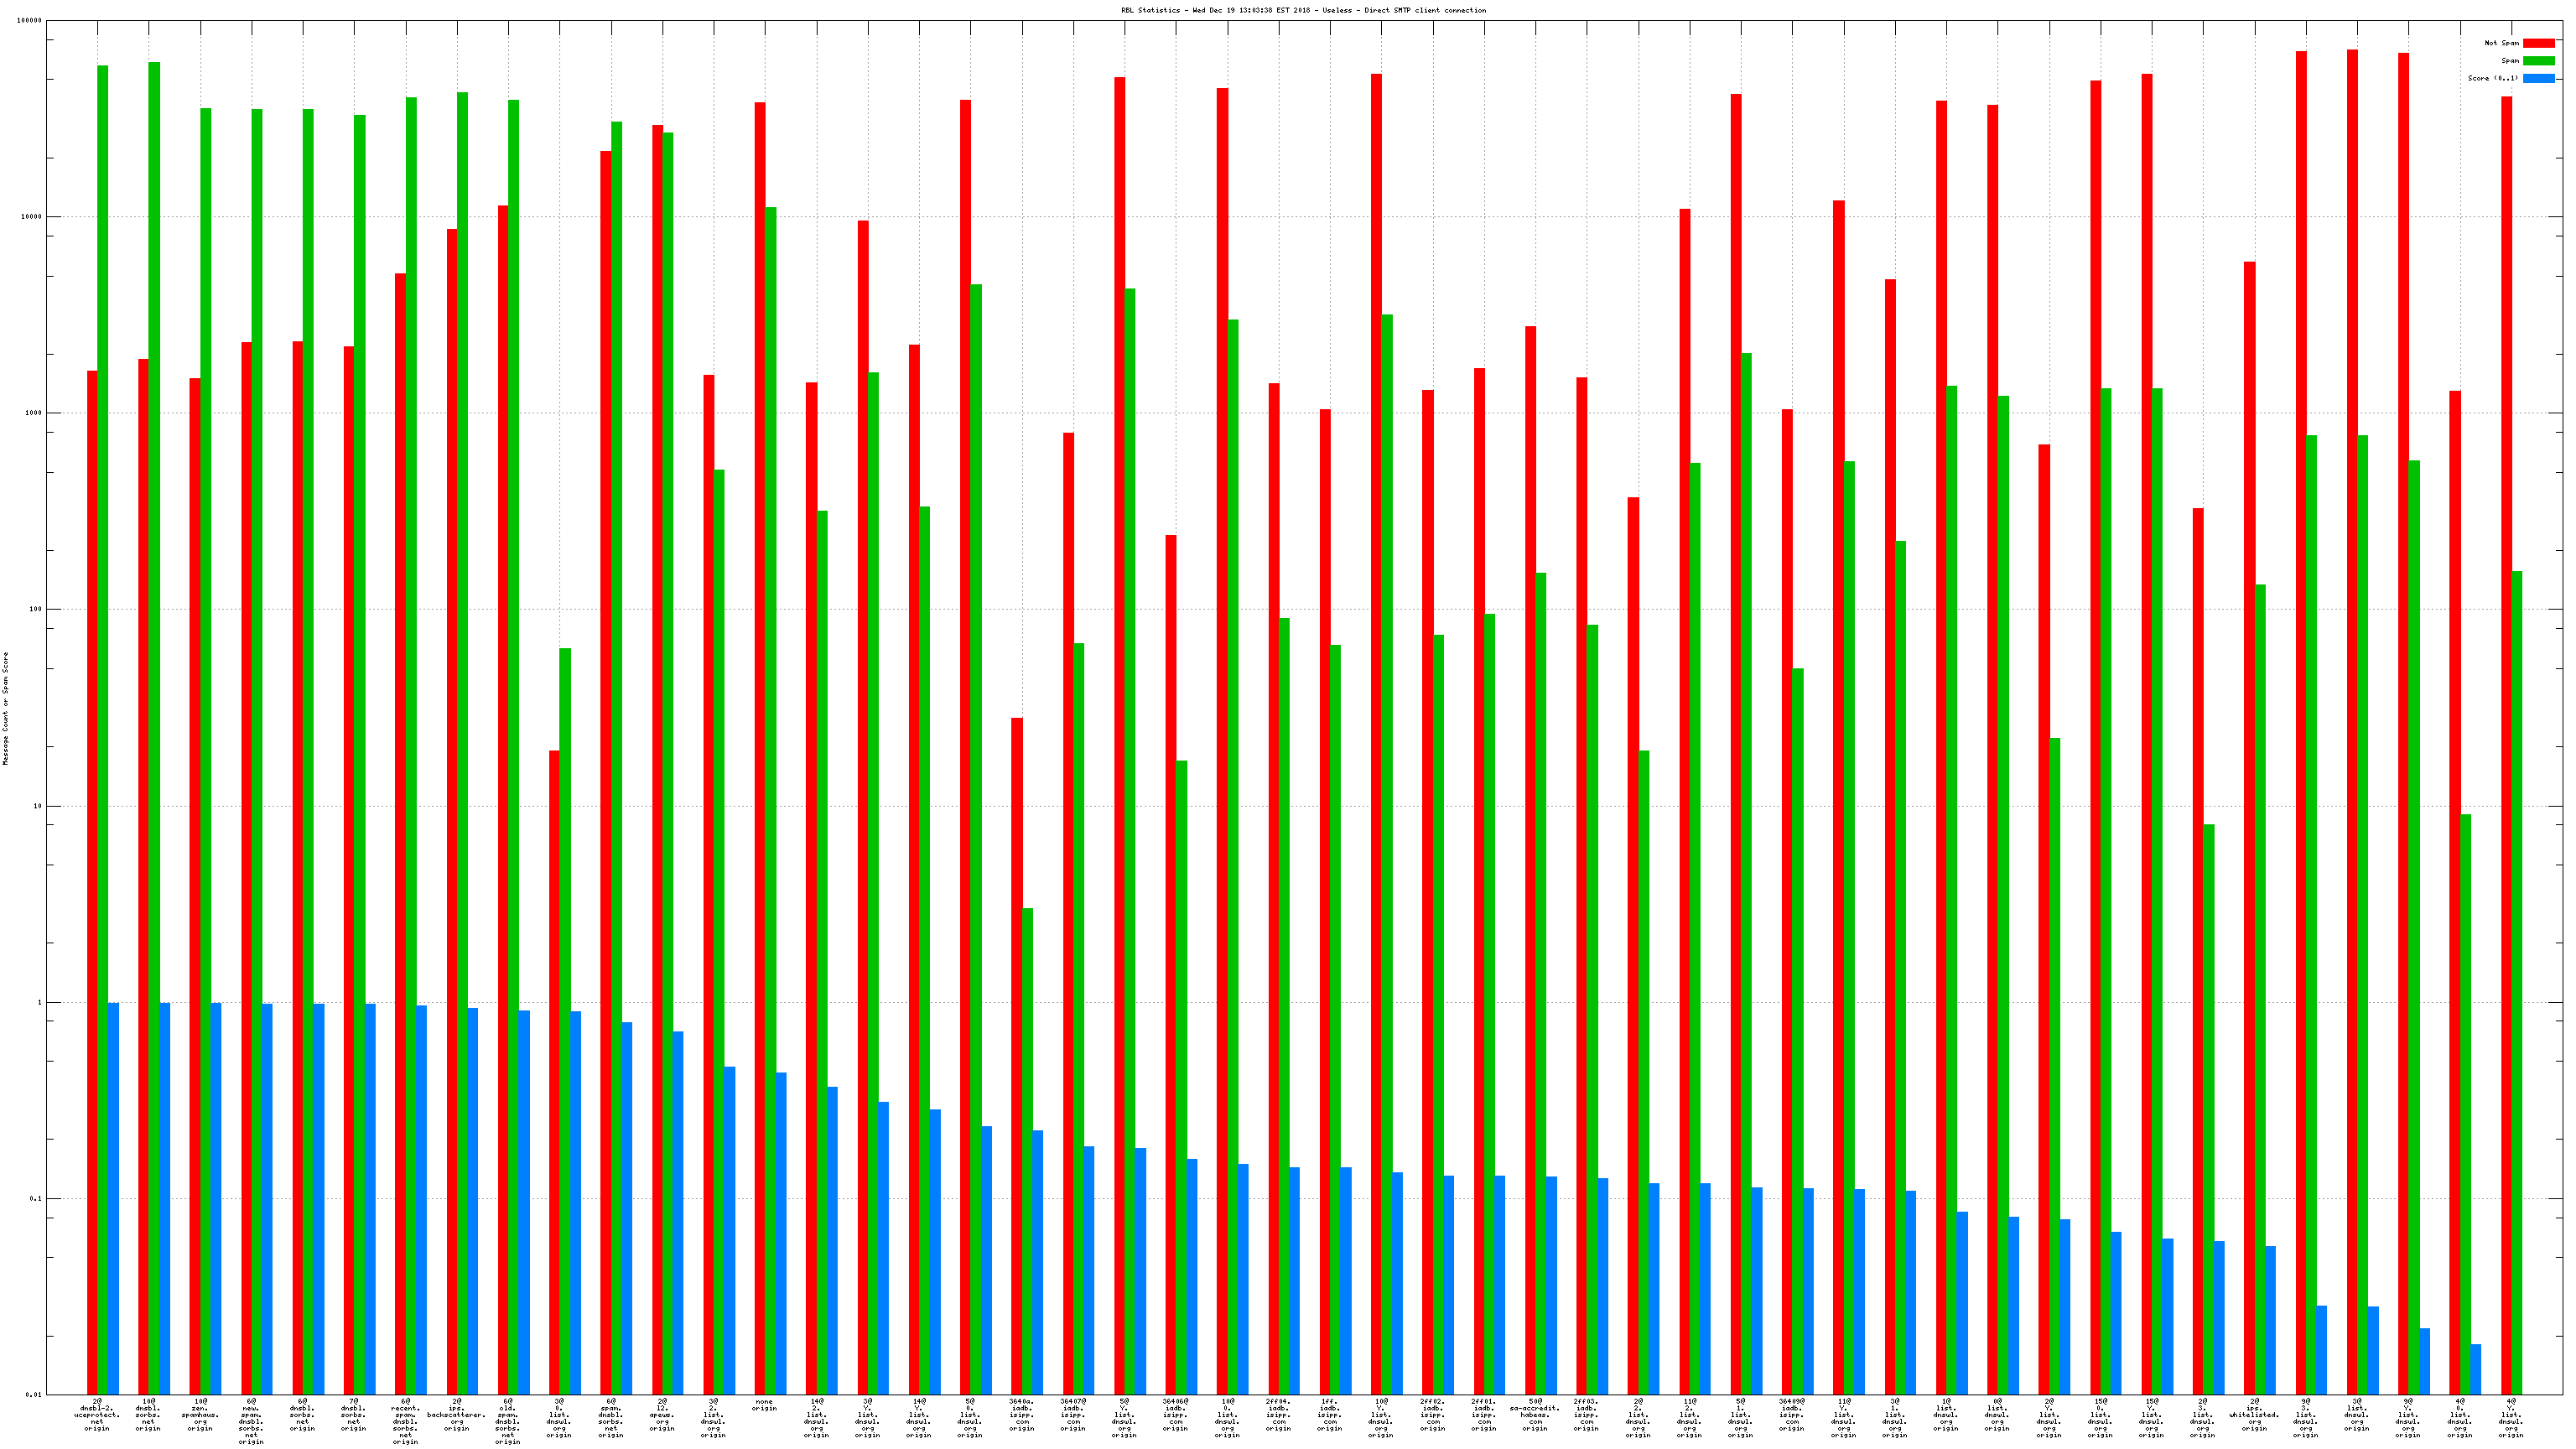The image size is (2576, 1449).
Task: Click the 'none origin' x-axis label
Action: [765, 1405]
